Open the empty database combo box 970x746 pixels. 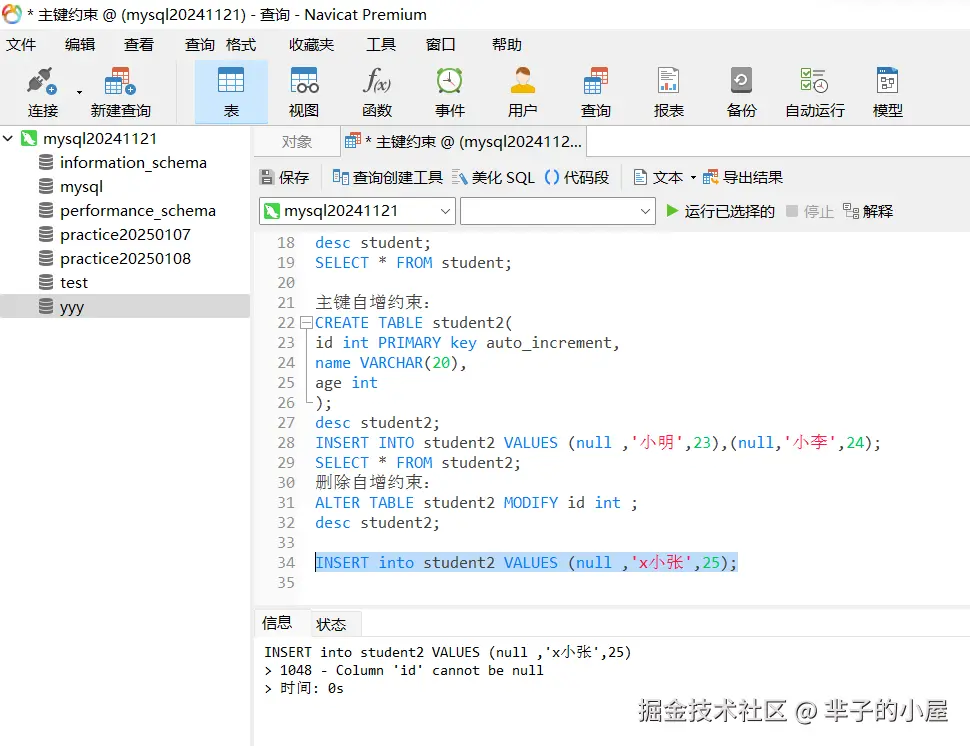pos(557,211)
